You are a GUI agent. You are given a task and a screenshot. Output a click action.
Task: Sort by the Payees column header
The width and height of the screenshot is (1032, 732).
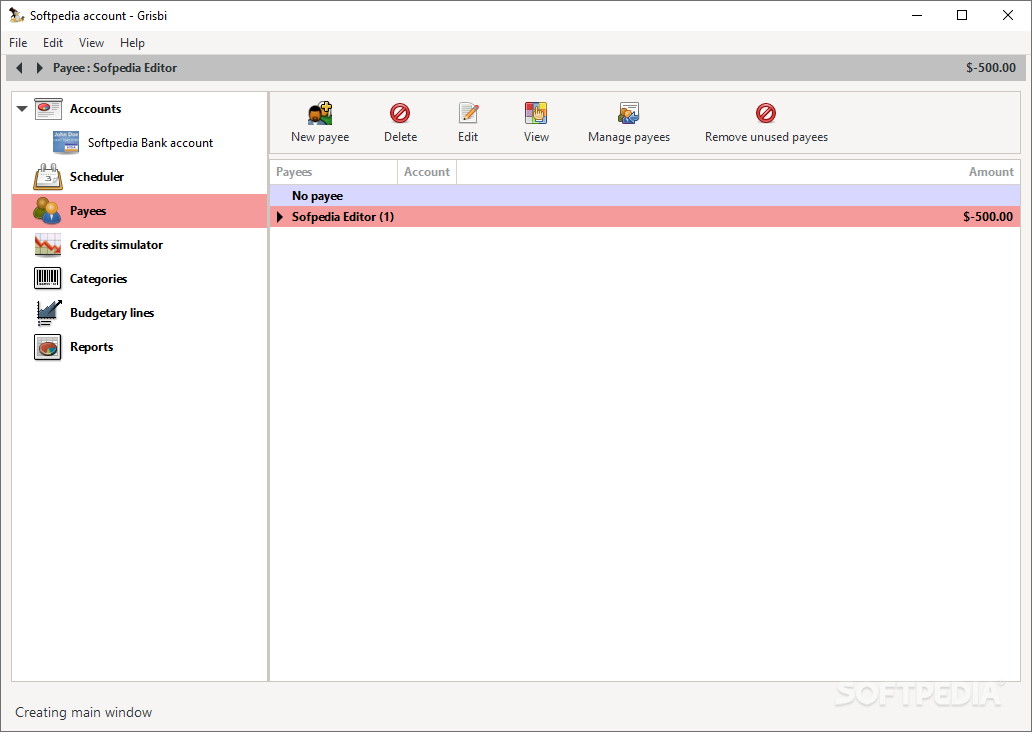[333, 172]
